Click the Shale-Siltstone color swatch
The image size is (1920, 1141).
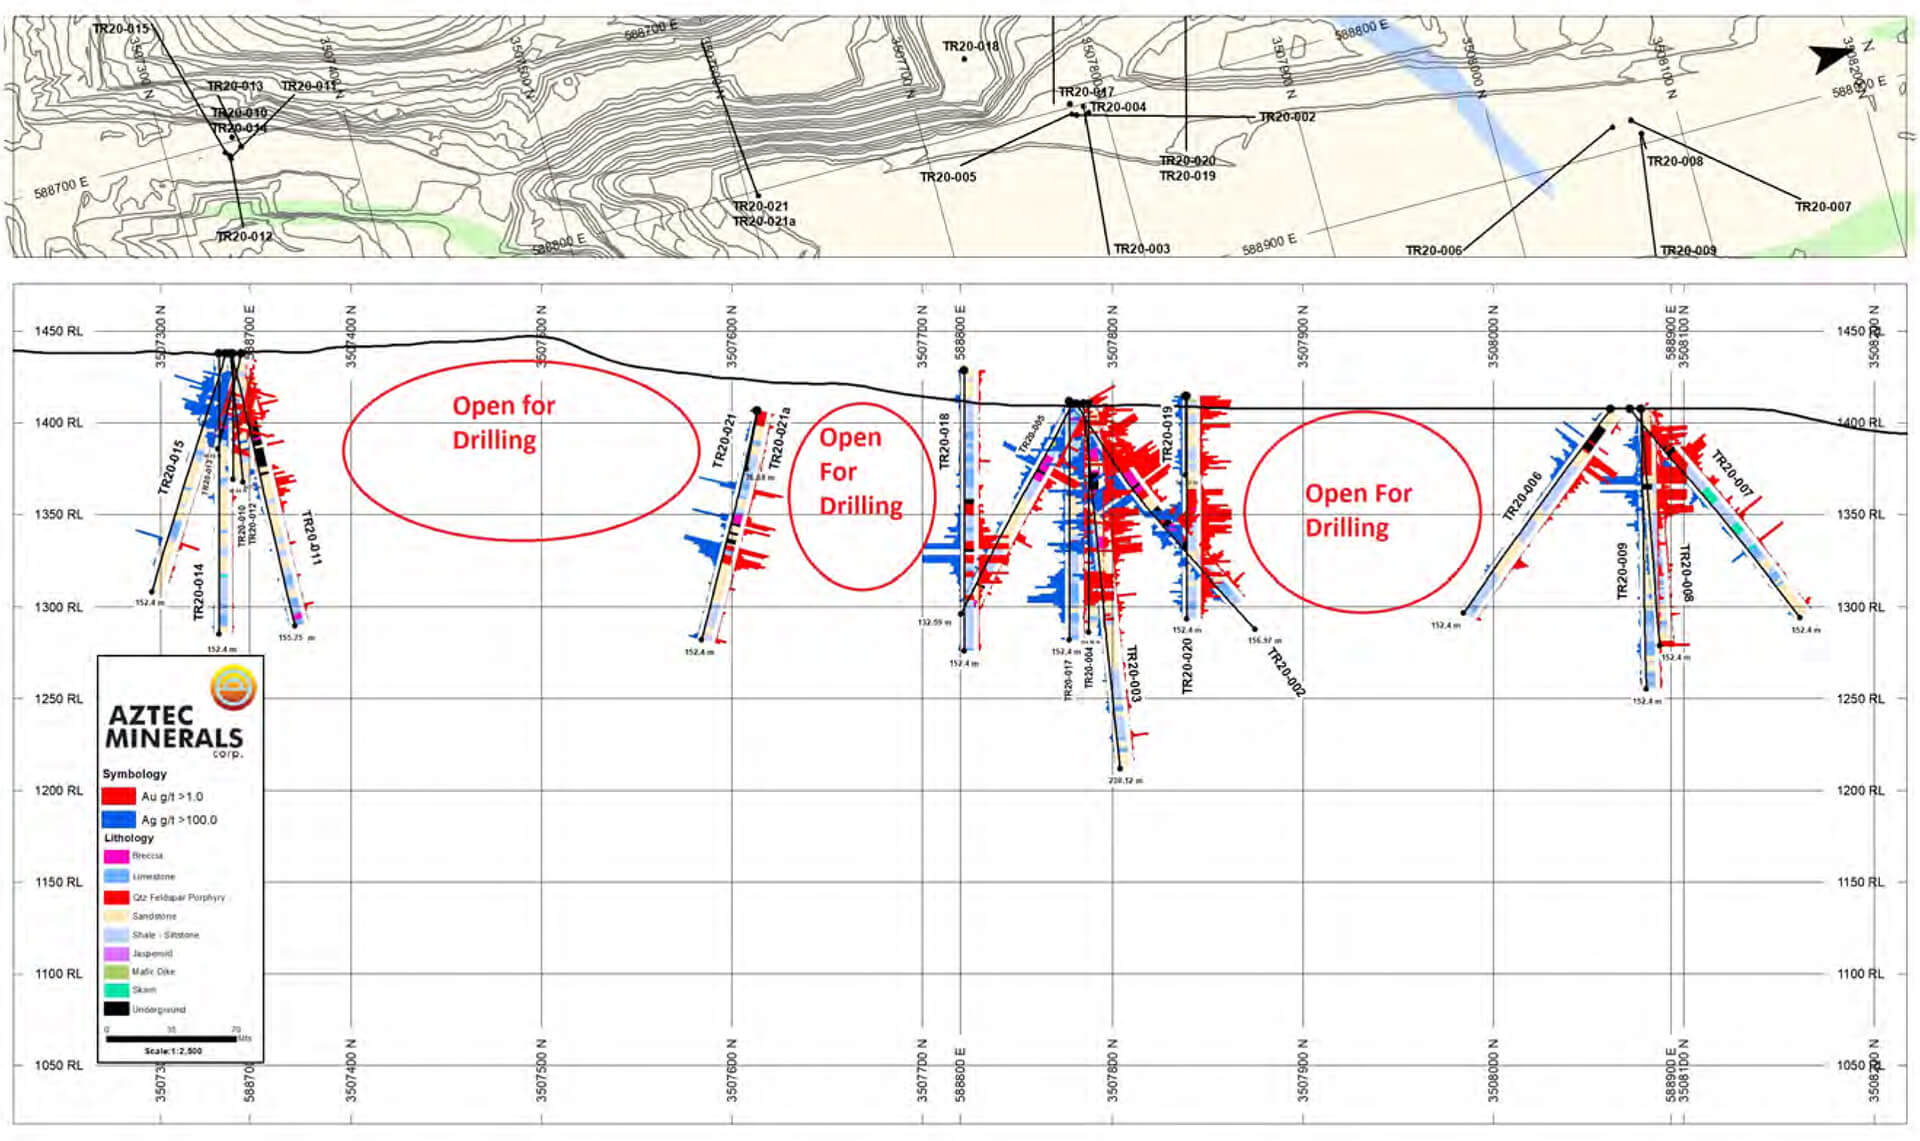pos(117,933)
